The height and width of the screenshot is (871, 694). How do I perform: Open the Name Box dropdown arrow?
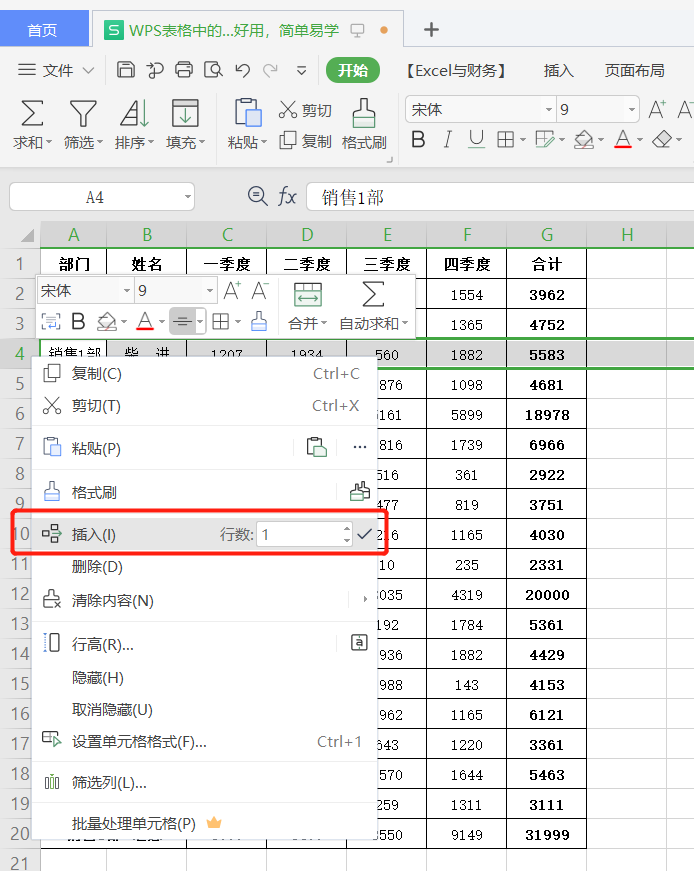point(188,197)
